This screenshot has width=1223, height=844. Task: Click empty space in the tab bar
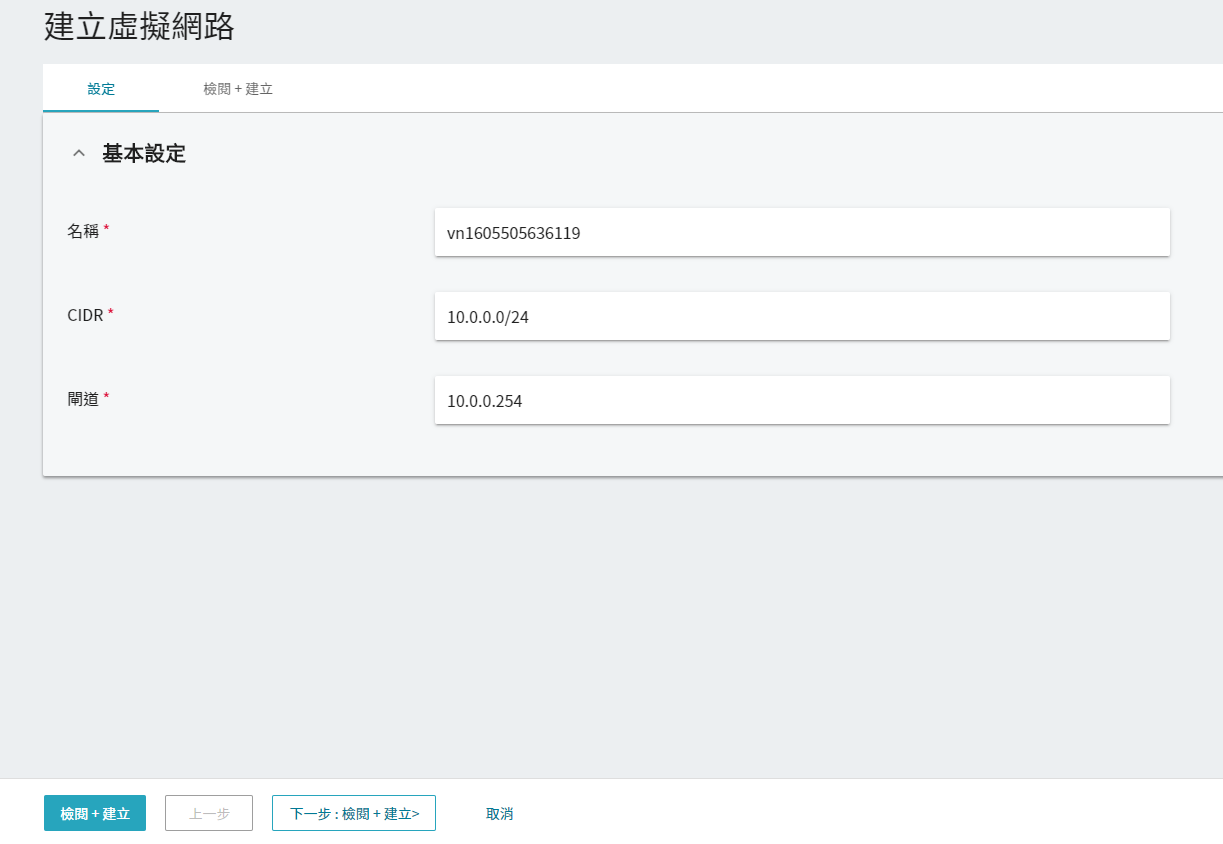(x=700, y=89)
